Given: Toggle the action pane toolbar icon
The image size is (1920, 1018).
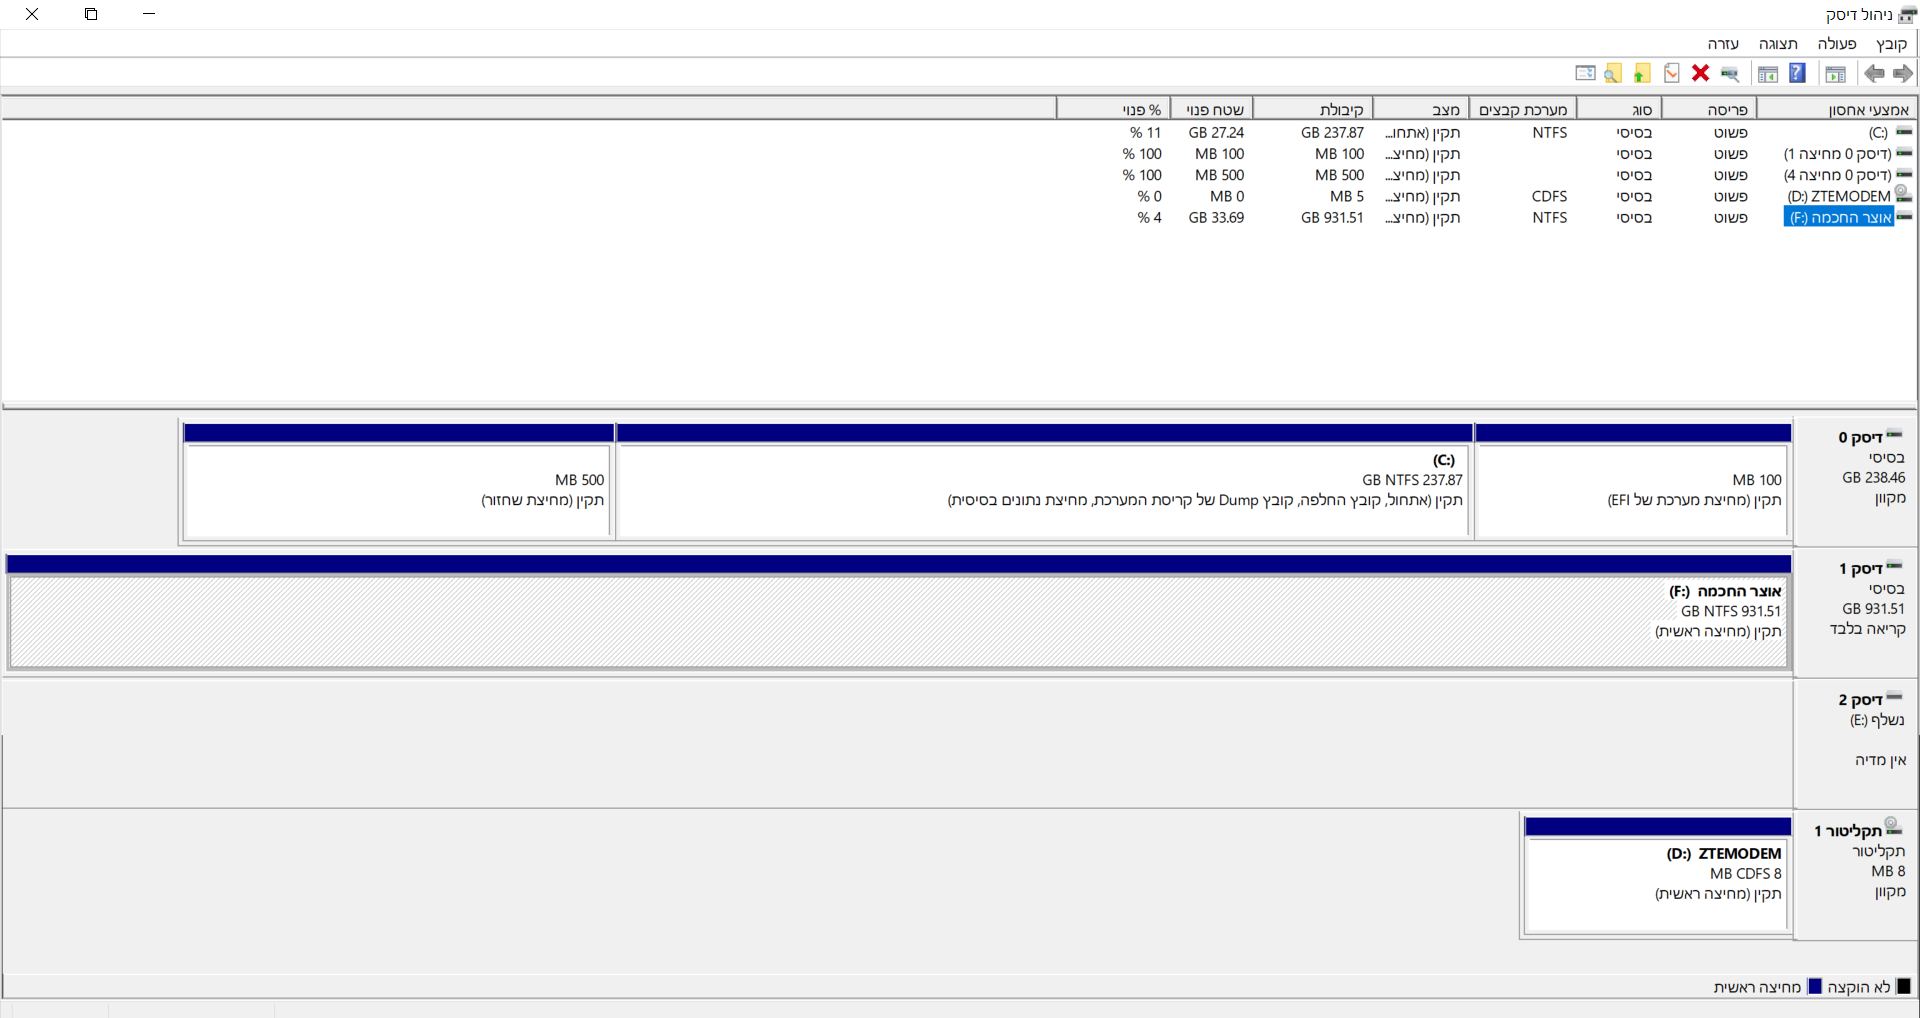Looking at the screenshot, I should coord(1768,73).
